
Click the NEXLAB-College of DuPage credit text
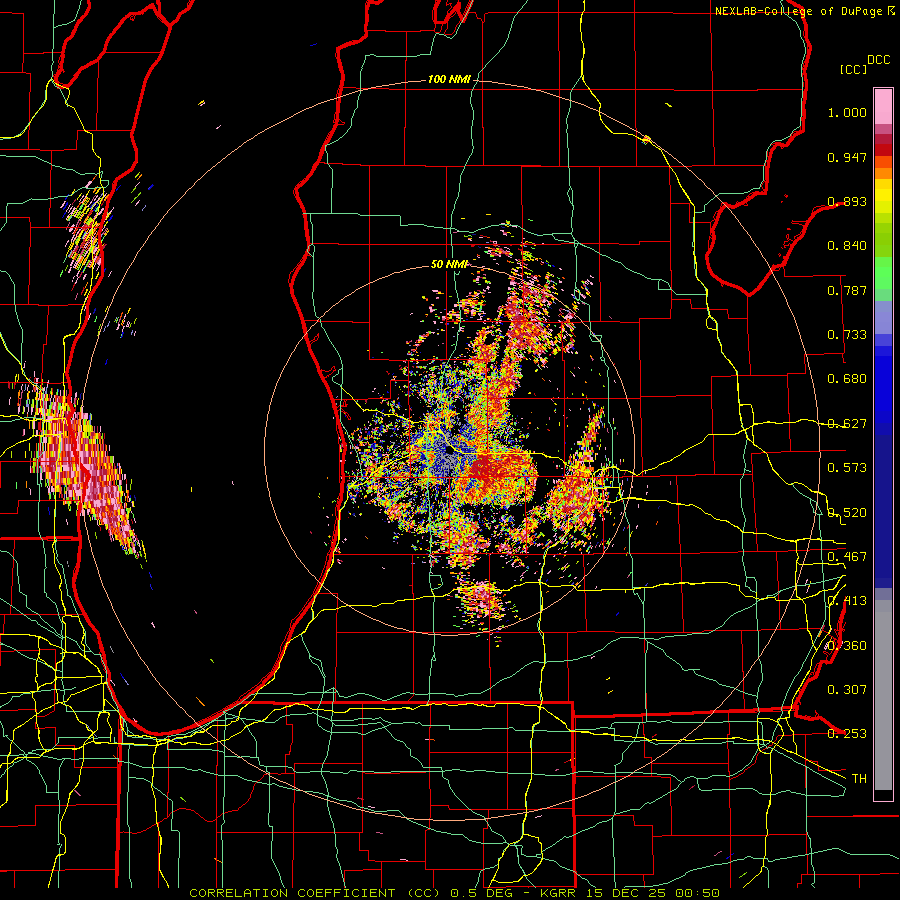[x=798, y=11]
